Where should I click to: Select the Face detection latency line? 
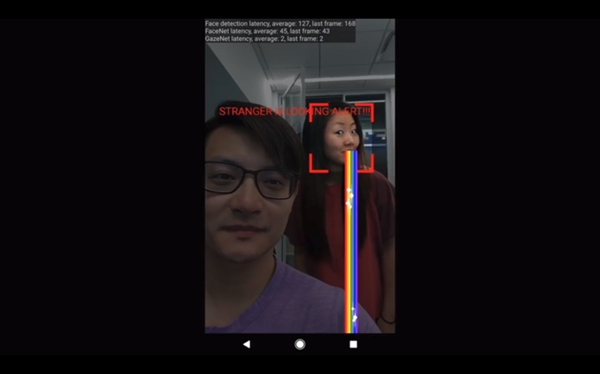[280, 23]
